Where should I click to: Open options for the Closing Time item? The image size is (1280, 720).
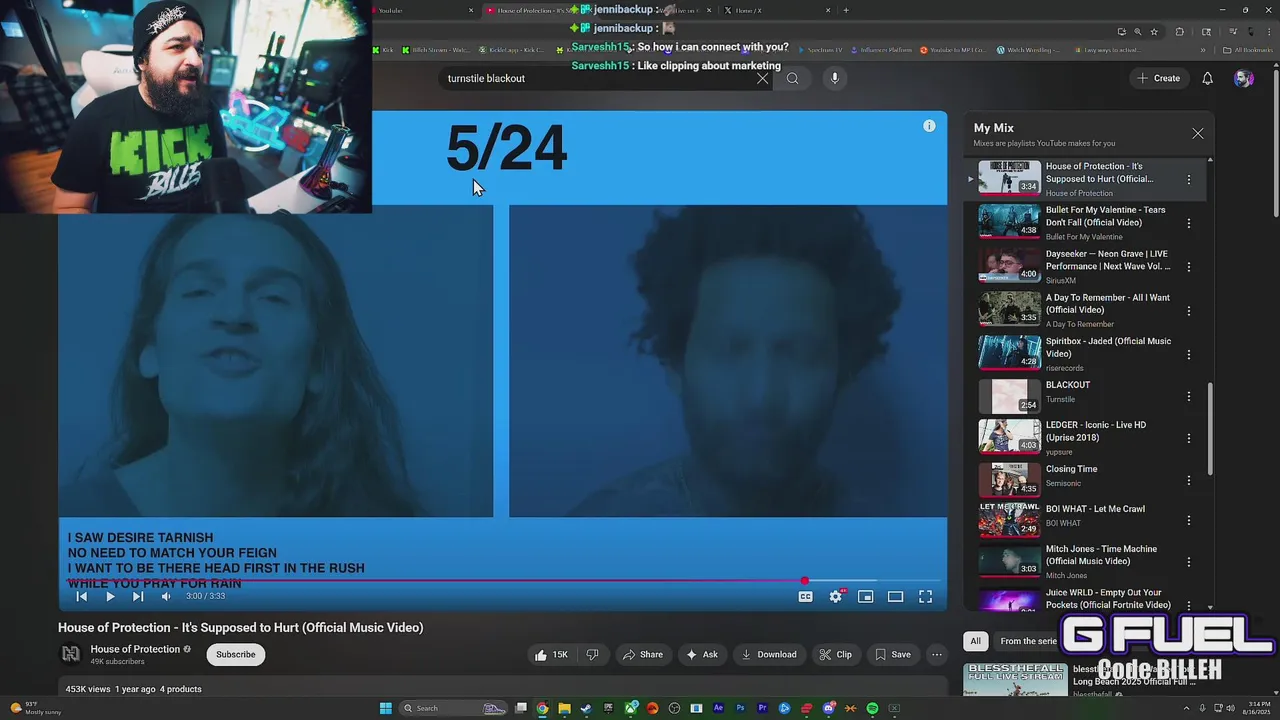coord(1189,481)
